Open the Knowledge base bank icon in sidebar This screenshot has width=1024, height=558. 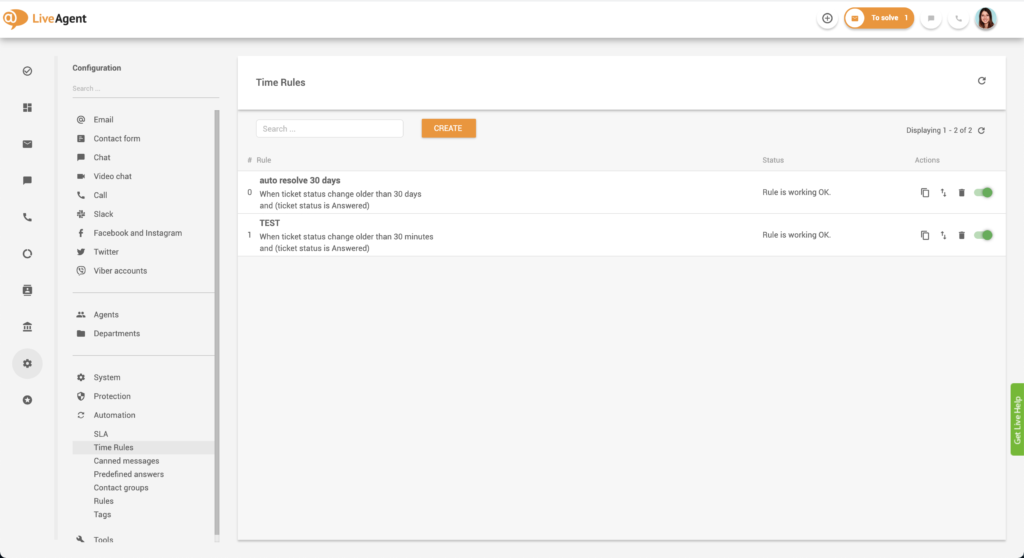27,327
